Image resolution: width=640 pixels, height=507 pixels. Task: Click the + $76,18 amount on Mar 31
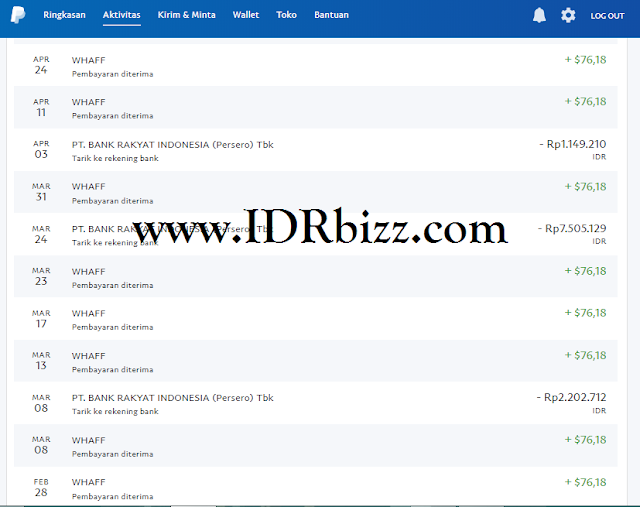pyautogui.click(x=585, y=187)
